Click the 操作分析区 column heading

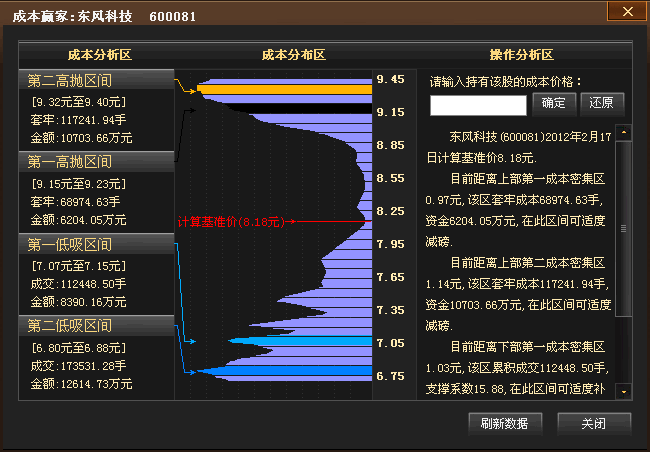[522, 55]
